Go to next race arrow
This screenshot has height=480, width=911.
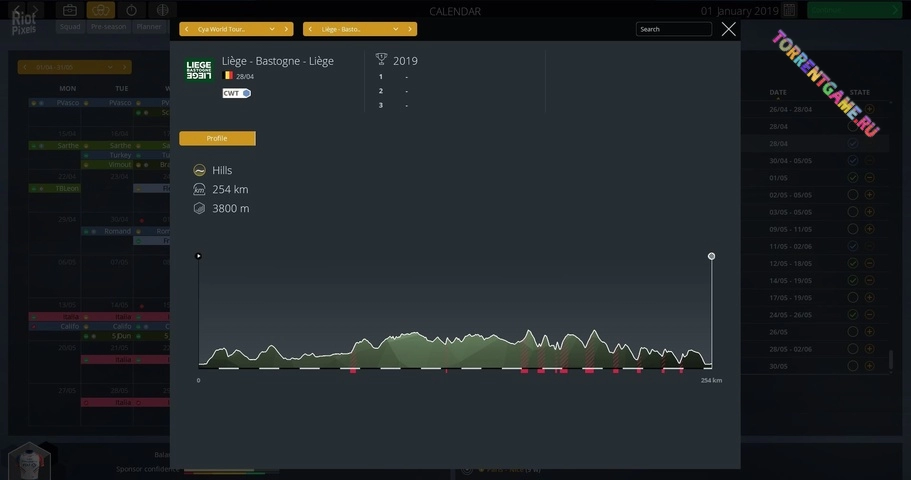[x=411, y=29]
